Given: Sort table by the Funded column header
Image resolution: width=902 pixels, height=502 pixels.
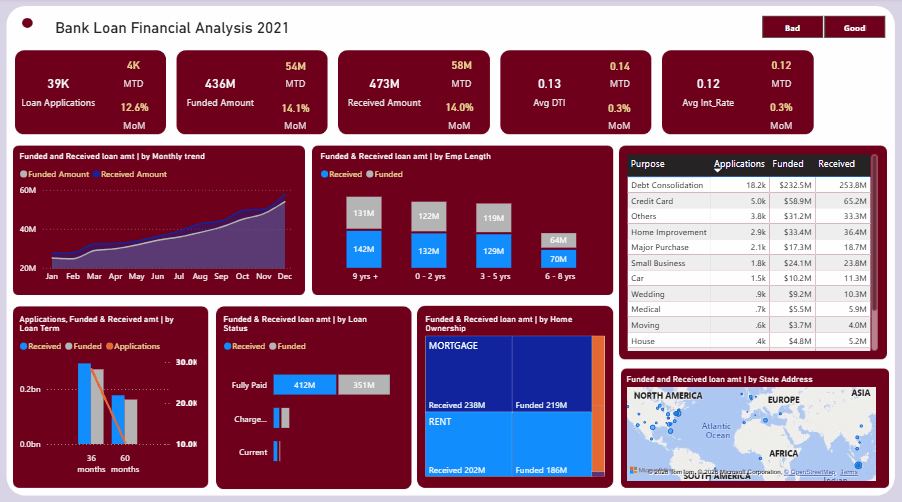Looking at the screenshot, I should (x=787, y=164).
